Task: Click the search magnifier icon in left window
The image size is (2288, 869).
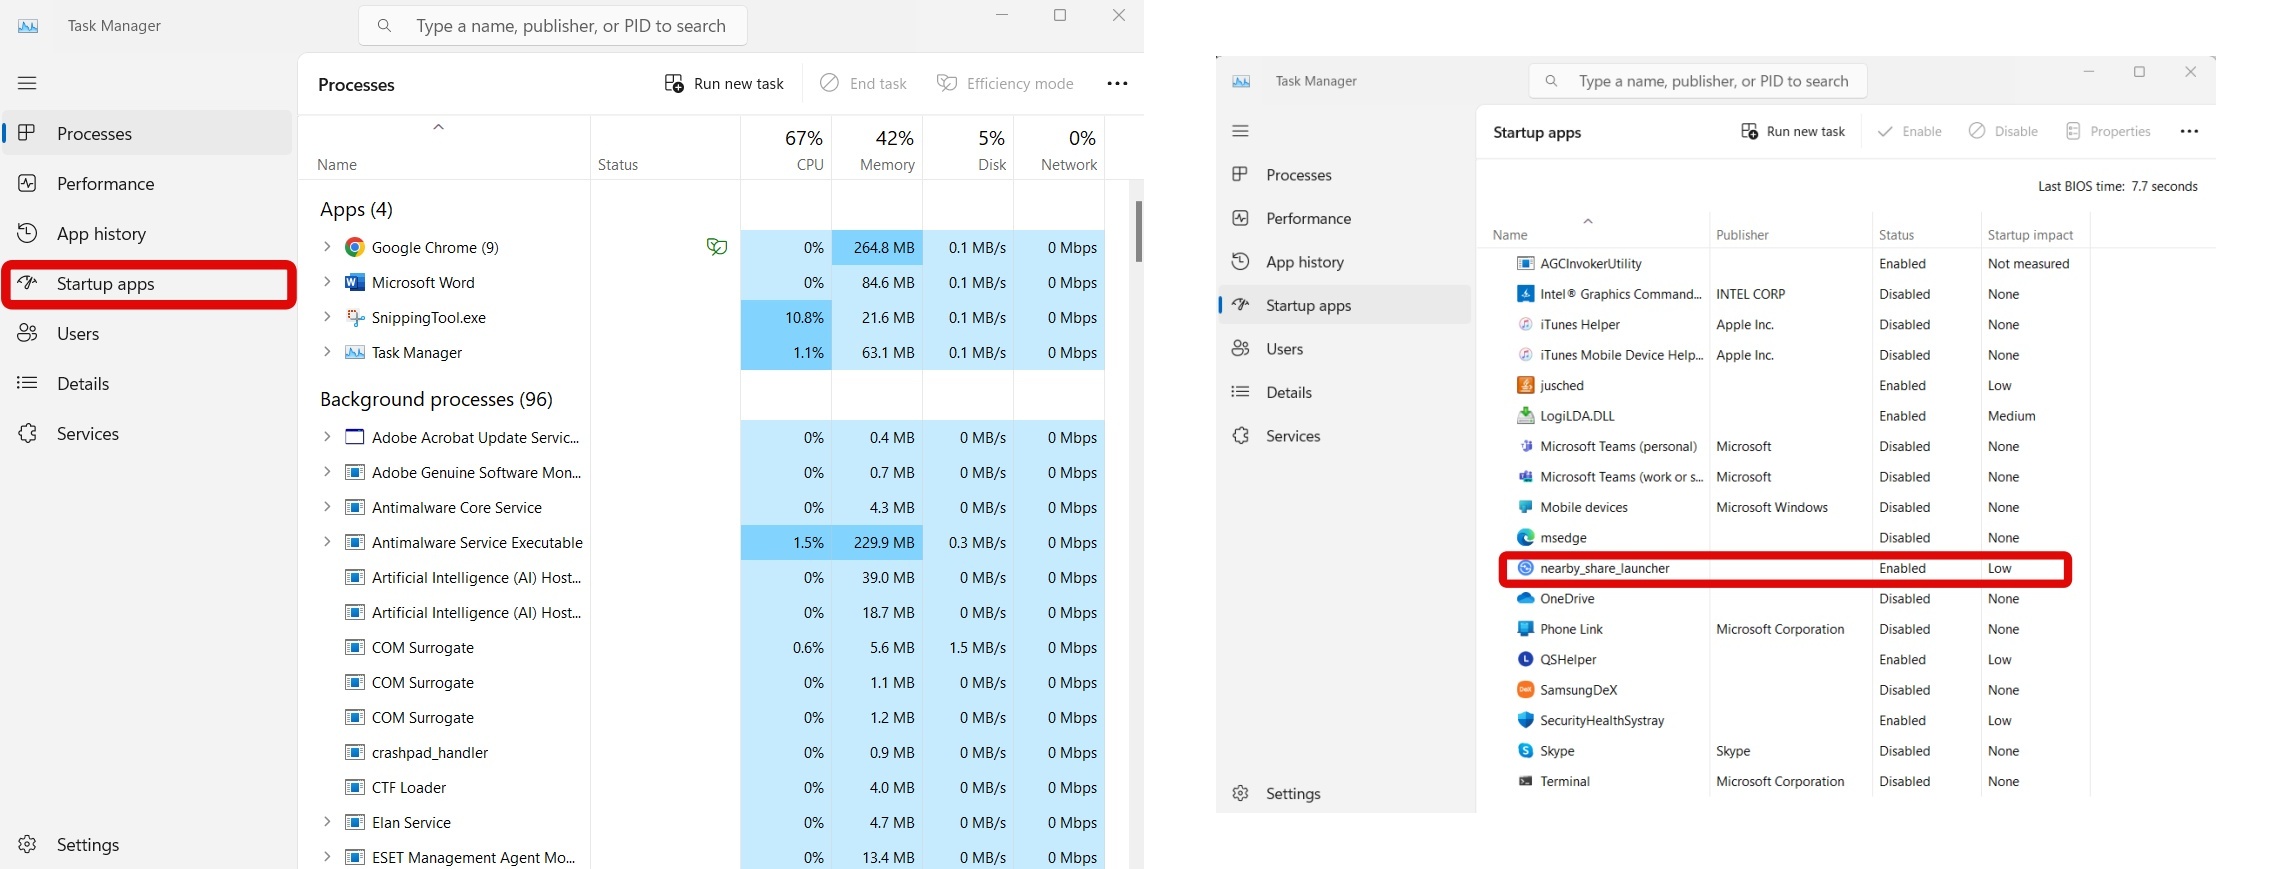Action: pyautogui.click(x=384, y=26)
